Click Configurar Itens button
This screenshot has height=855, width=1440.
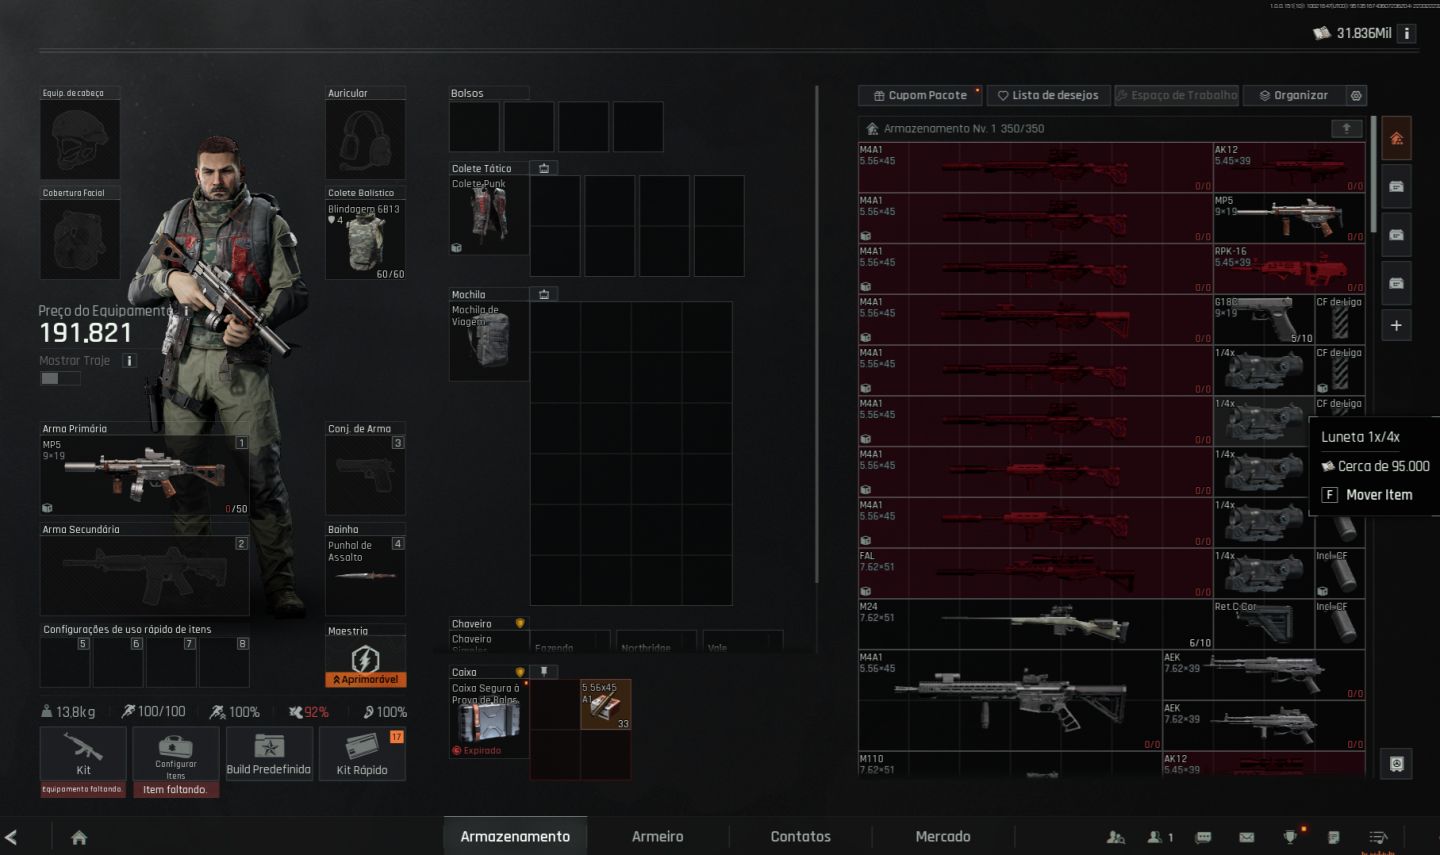pos(176,753)
